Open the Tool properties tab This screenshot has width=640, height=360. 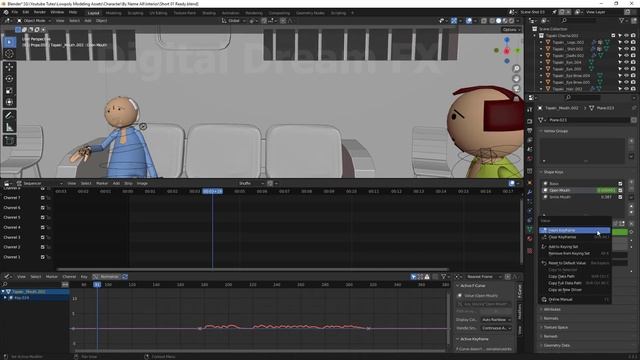click(530, 109)
